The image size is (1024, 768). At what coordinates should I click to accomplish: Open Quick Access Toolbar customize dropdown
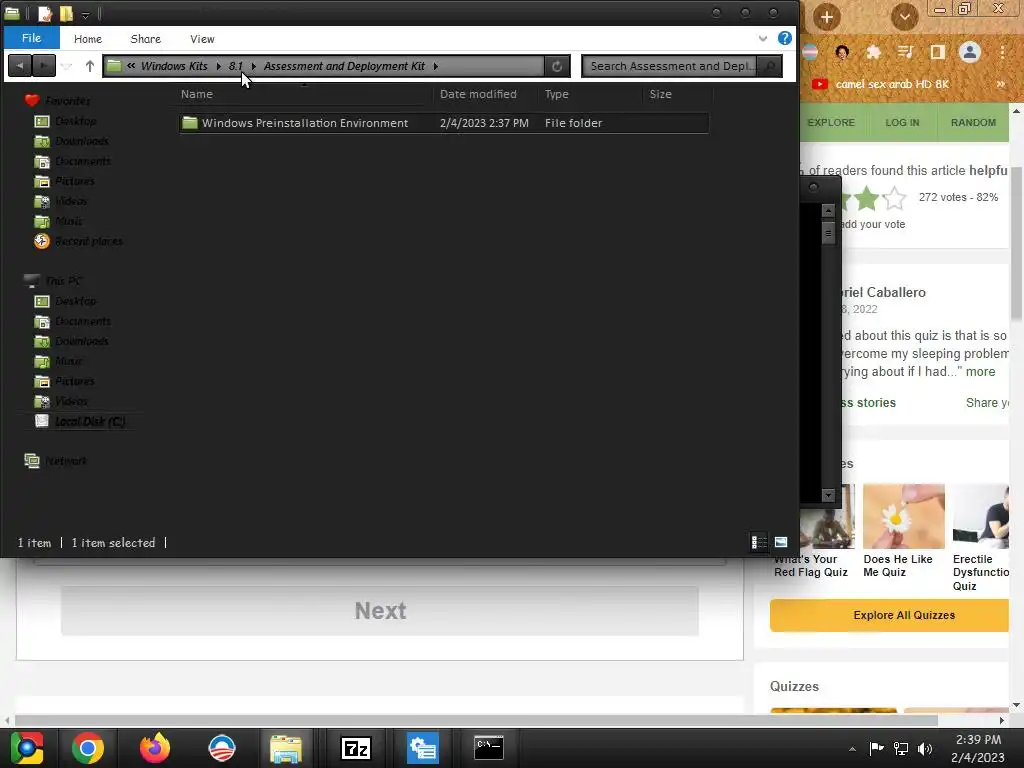[x=85, y=14]
